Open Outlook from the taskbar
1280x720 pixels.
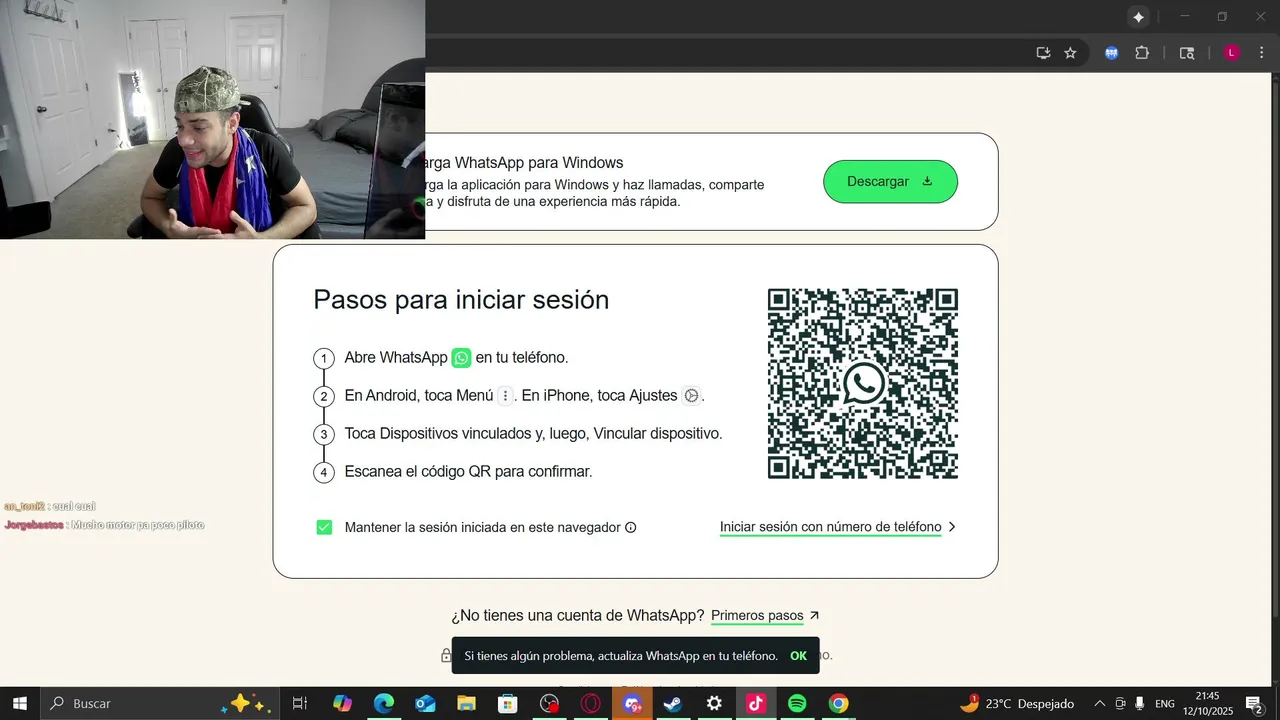tap(425, 704)
